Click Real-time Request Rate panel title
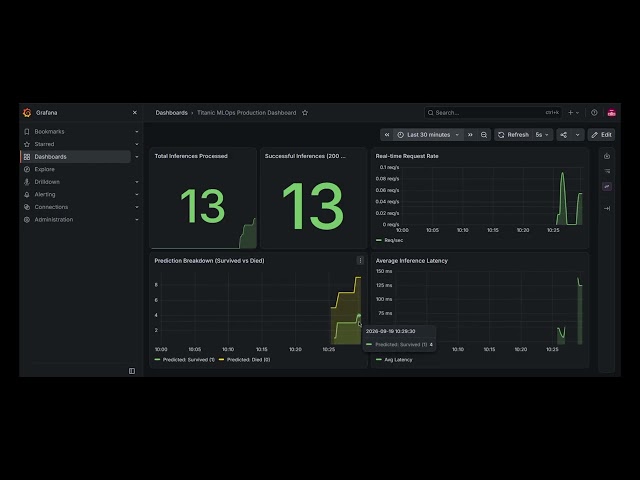640x480 pixels. tap(407, 156)
